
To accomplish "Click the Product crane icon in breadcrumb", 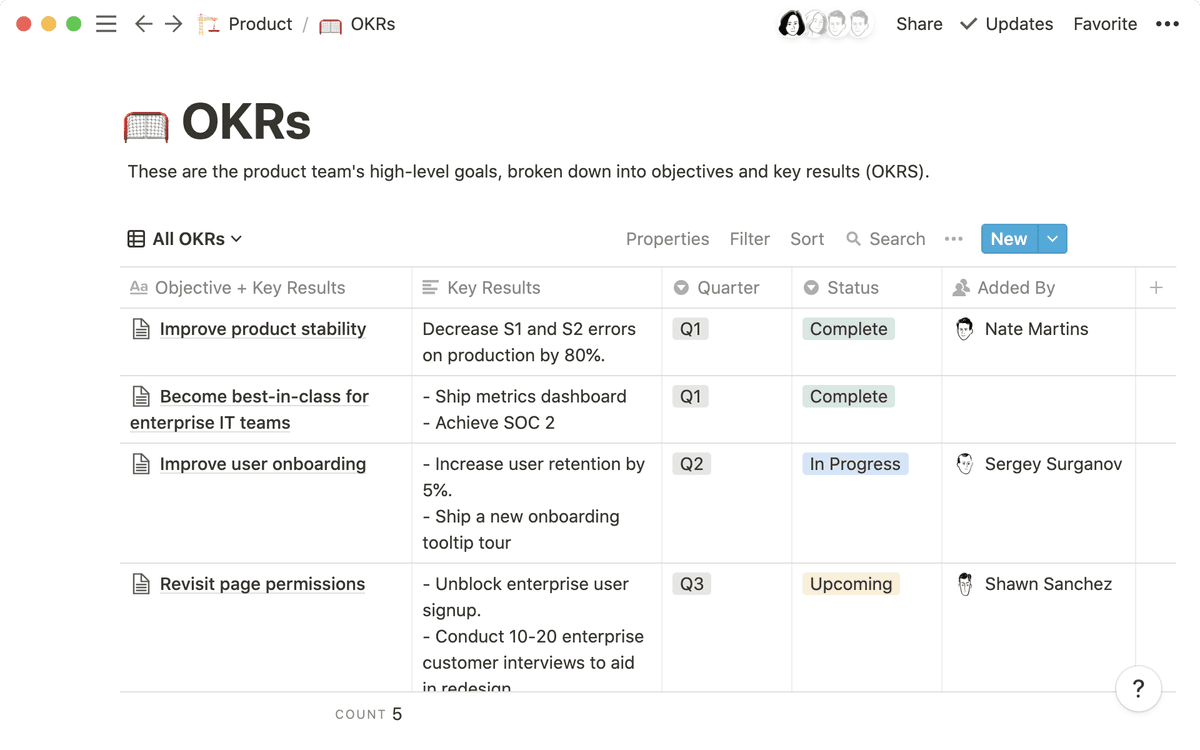I will point(208,24).
